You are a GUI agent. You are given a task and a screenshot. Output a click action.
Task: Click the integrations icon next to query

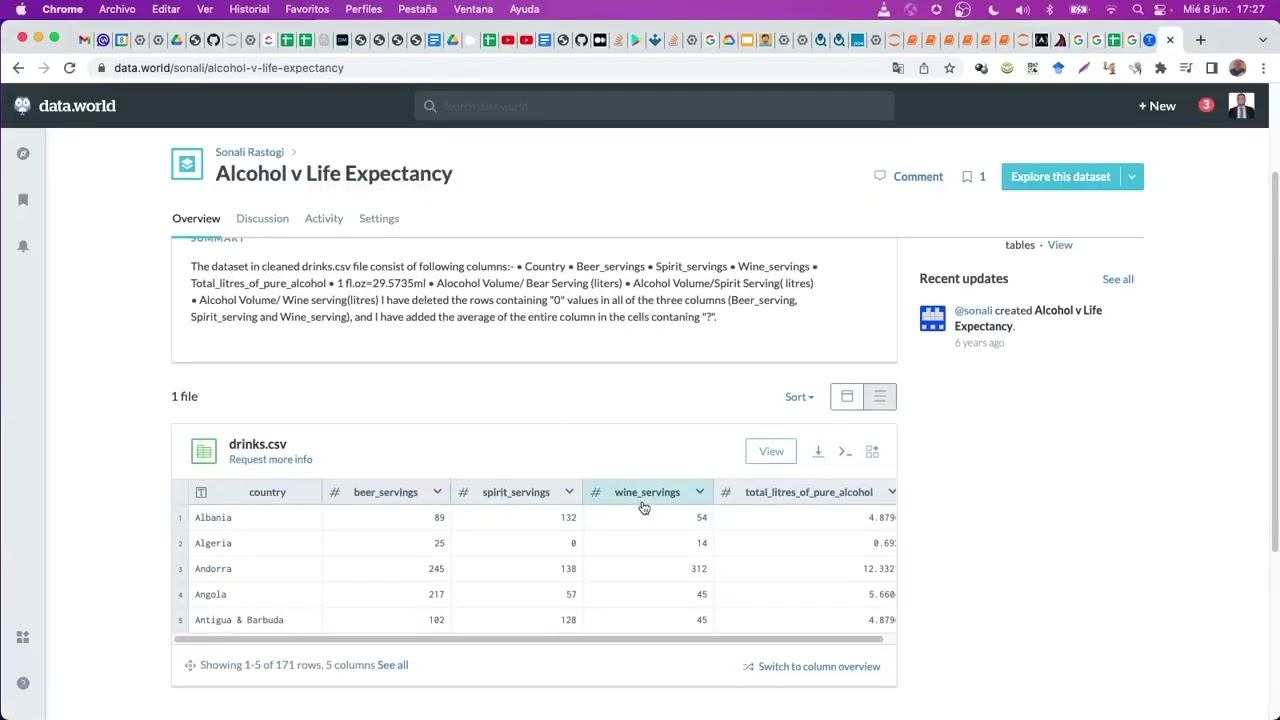(x=872, y=452)
